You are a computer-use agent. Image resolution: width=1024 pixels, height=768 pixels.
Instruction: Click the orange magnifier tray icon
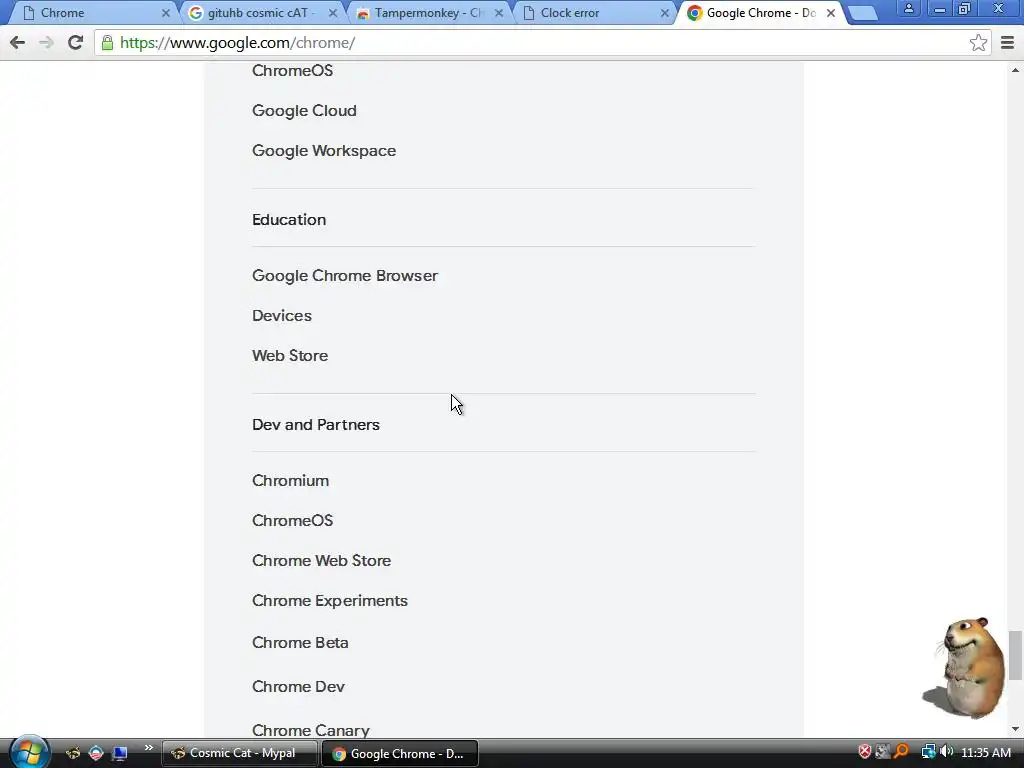(x=901, y=752)
